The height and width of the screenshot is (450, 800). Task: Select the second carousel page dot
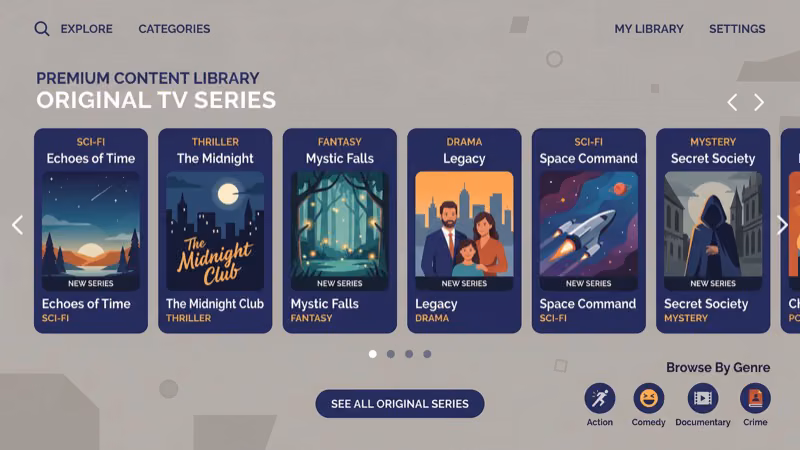[390, 354]
